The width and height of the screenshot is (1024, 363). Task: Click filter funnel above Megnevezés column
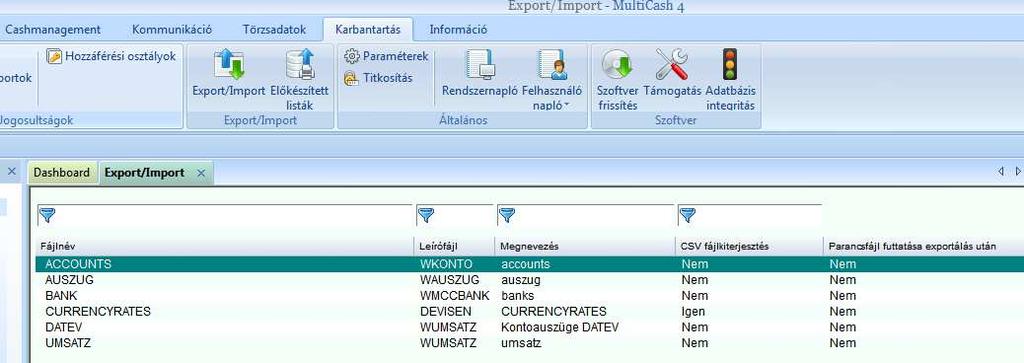[507, 215]
